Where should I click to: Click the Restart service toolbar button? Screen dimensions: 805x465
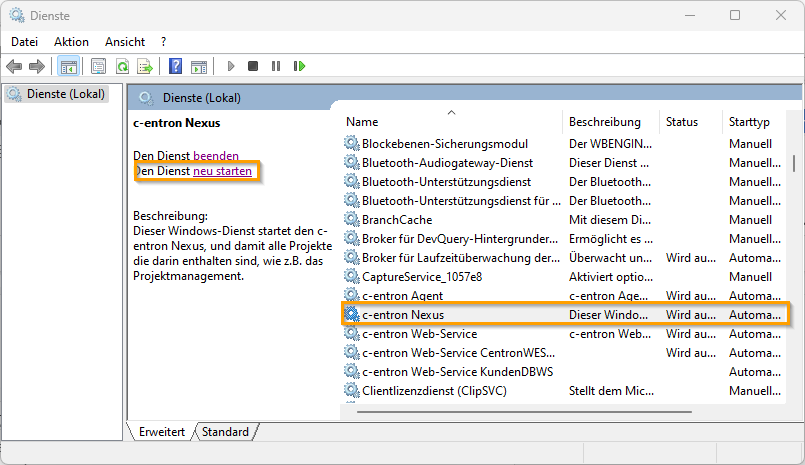coord(299,66)
